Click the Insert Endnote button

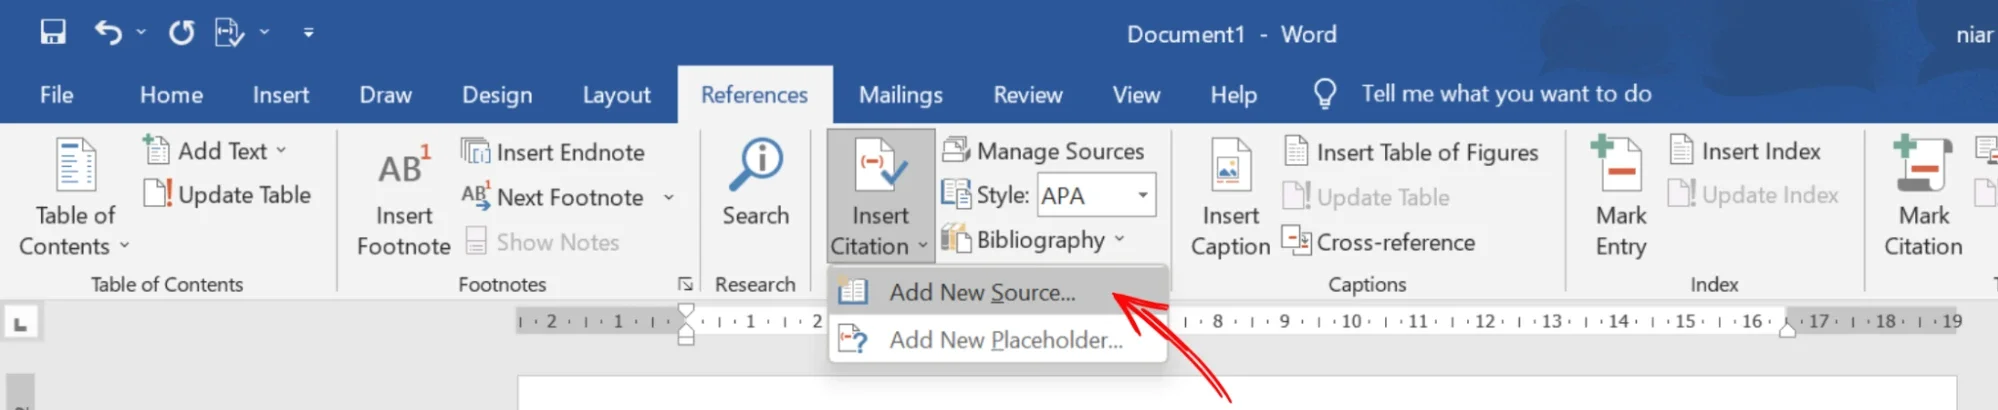pyautogui.click(x=555, y=152)
